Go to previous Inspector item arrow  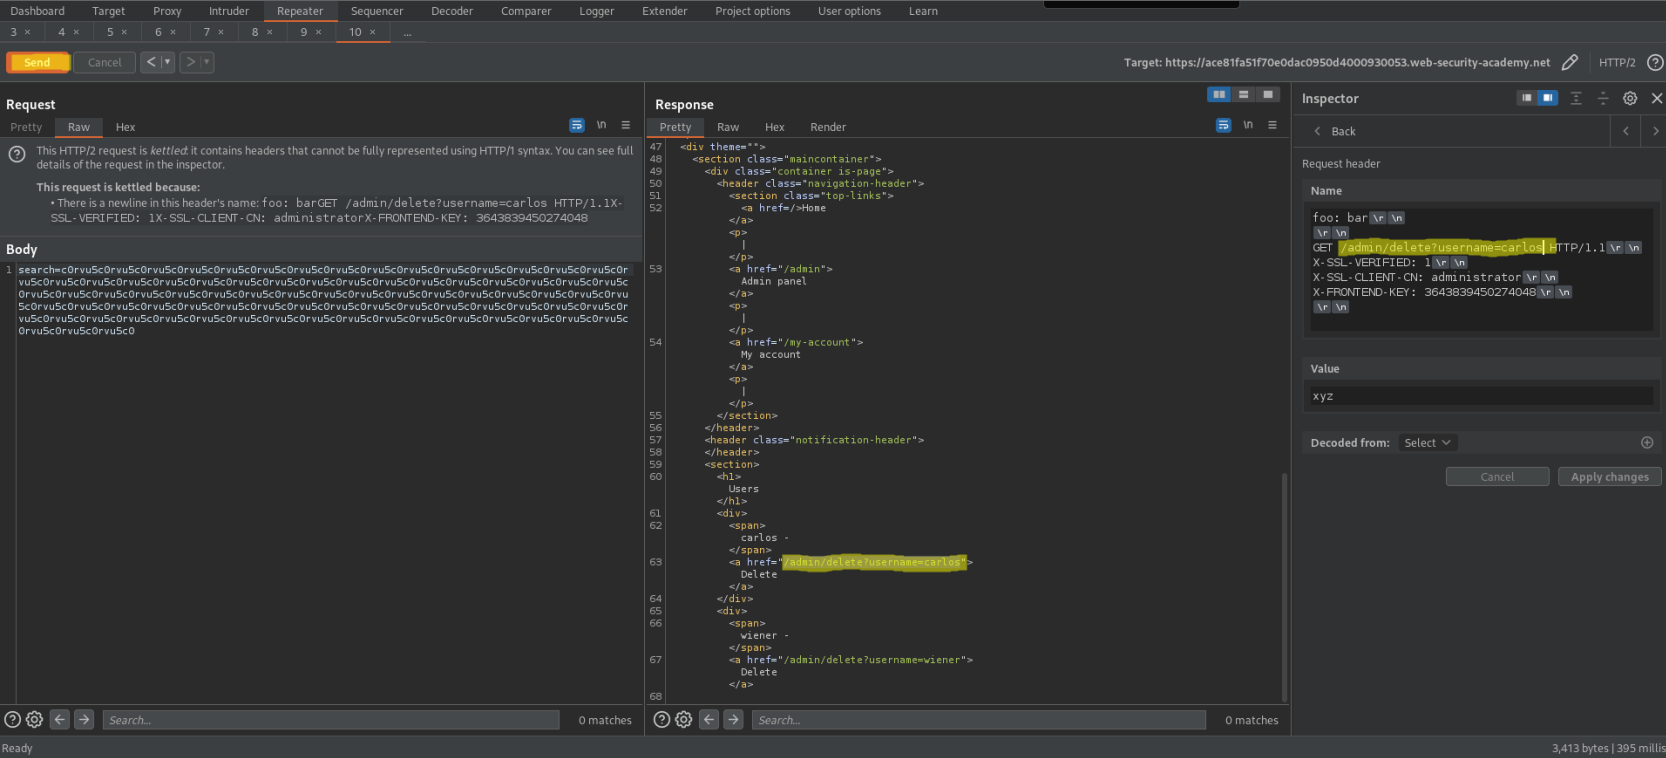point(1626,131)
